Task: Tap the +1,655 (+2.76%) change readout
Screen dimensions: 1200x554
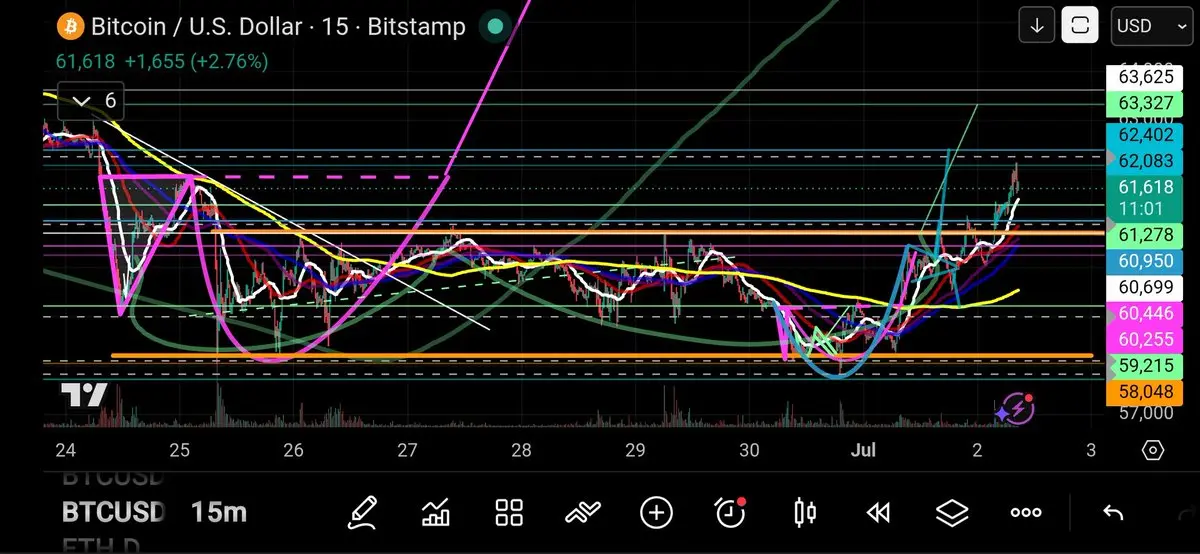Action: (x=196, y=61)
